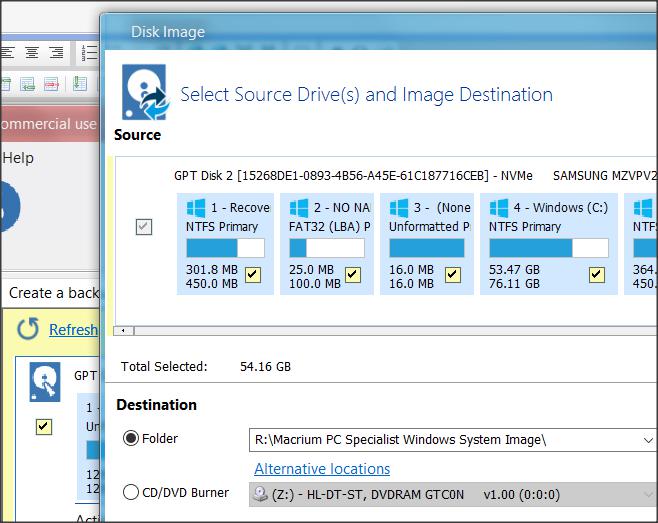Image resolution: width=658 pixels, height=523 pixels.
Task: Click the usage bar of partition 1 Recovery
Action: 225,248
